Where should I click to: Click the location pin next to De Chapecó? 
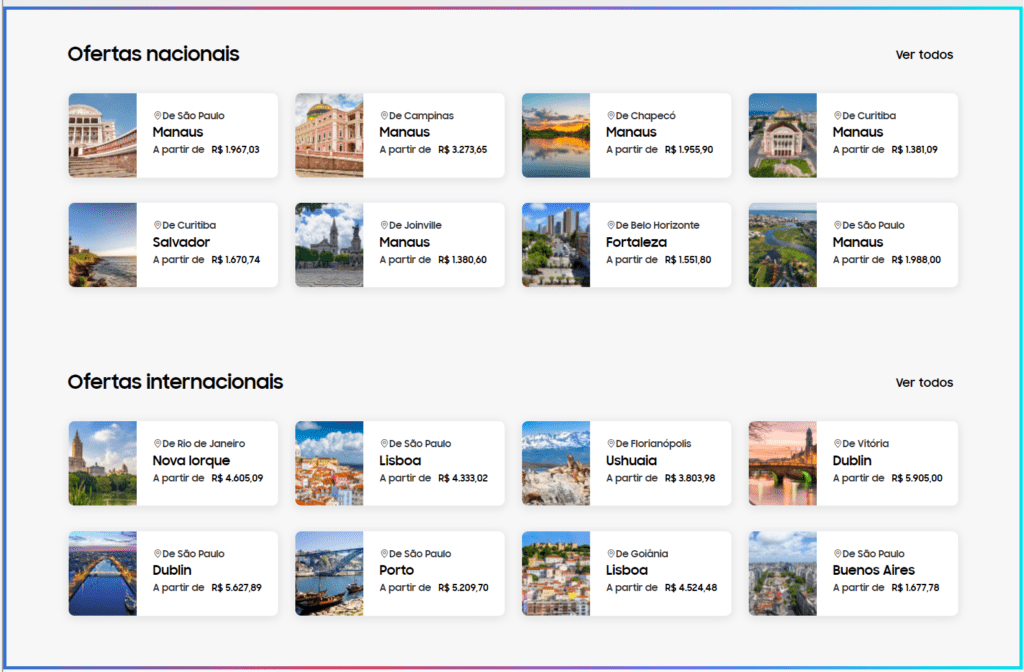coord(611,116)
